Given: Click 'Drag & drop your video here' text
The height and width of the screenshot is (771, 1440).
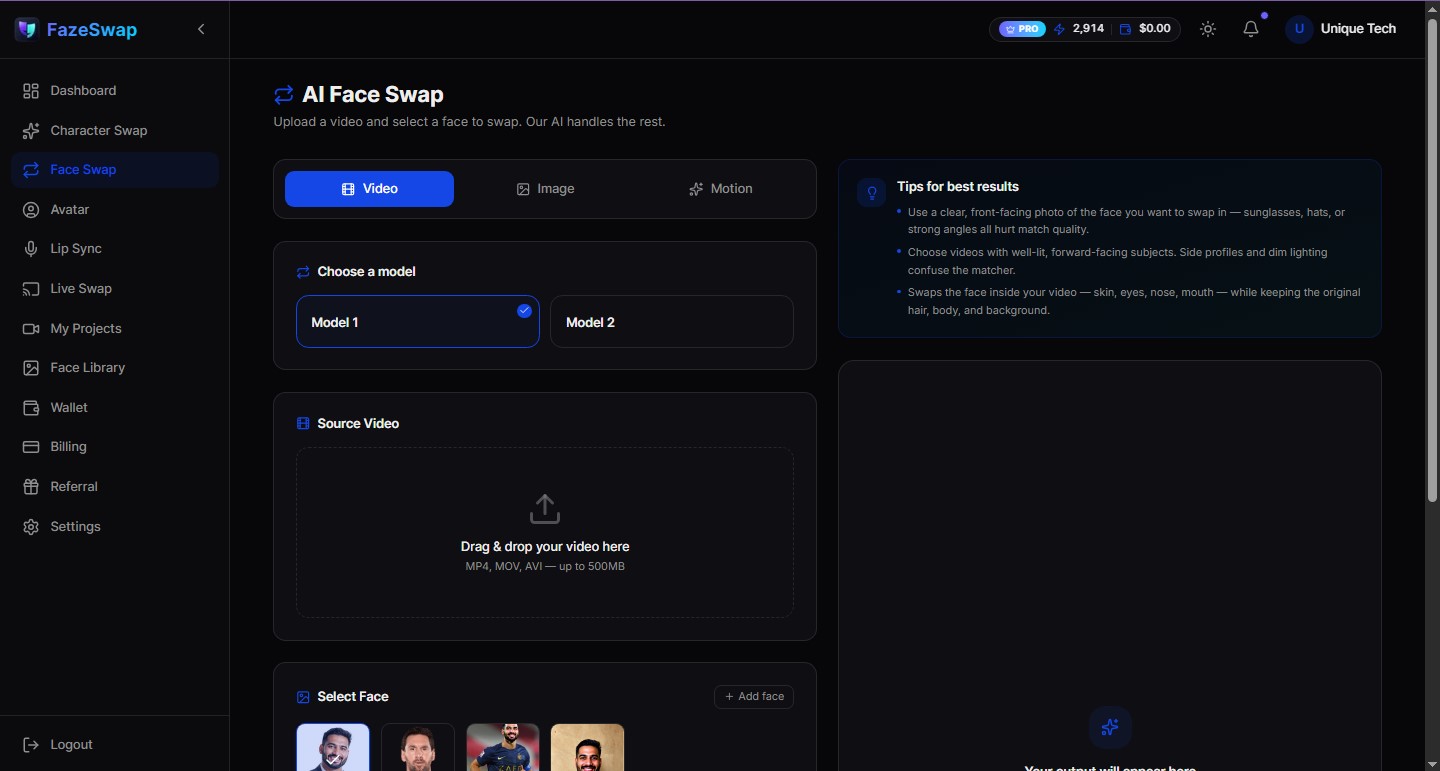Looking at the screenshot, I should (545, 547).
